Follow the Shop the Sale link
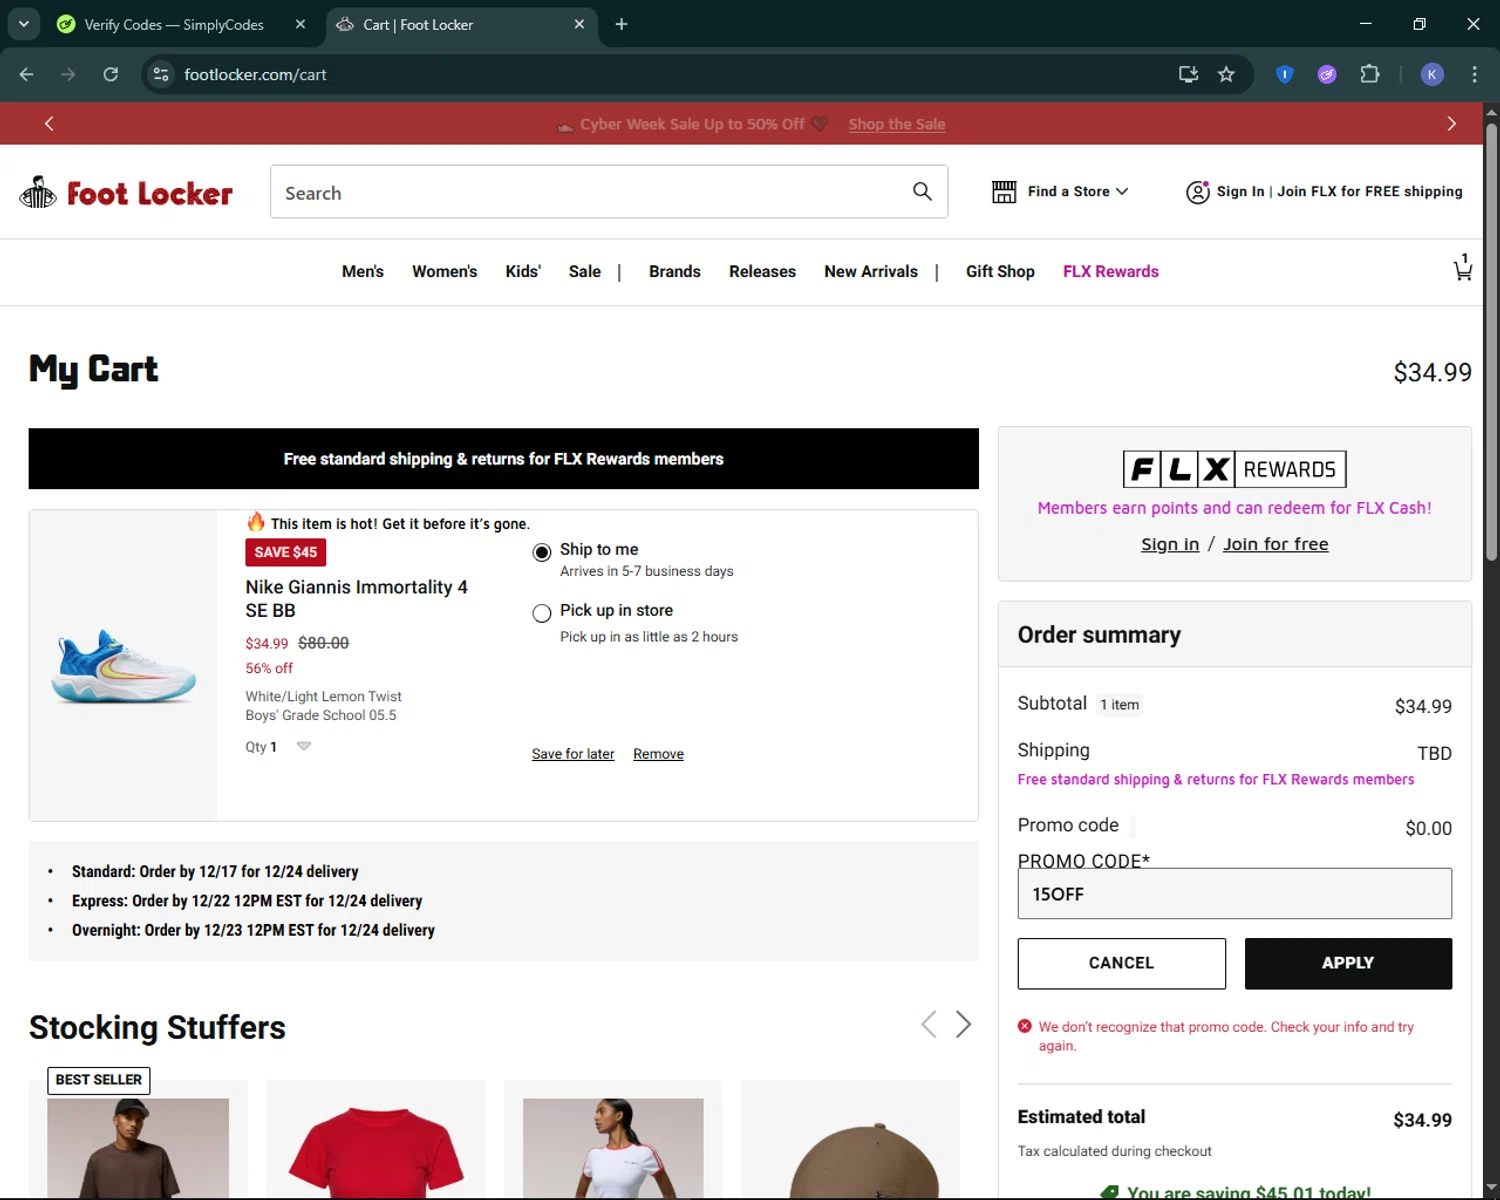 (x=897, y=124)
